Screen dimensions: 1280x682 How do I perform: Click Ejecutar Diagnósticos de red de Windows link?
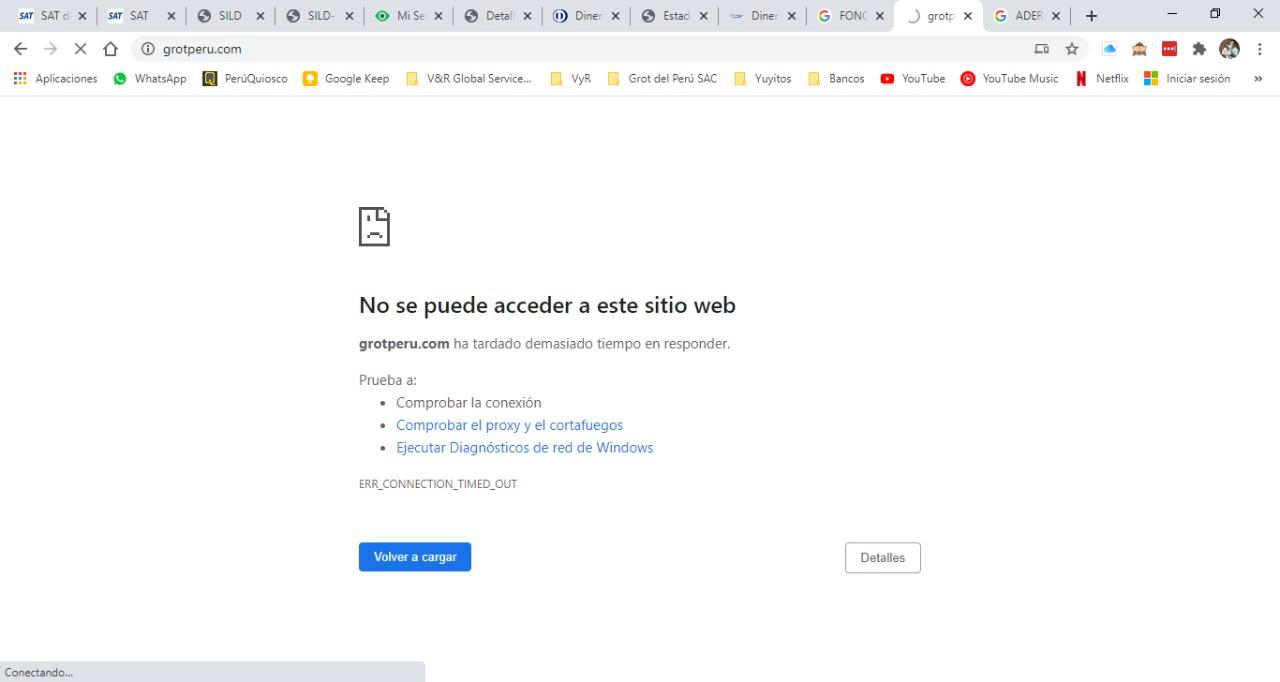(x=524, y=448)
